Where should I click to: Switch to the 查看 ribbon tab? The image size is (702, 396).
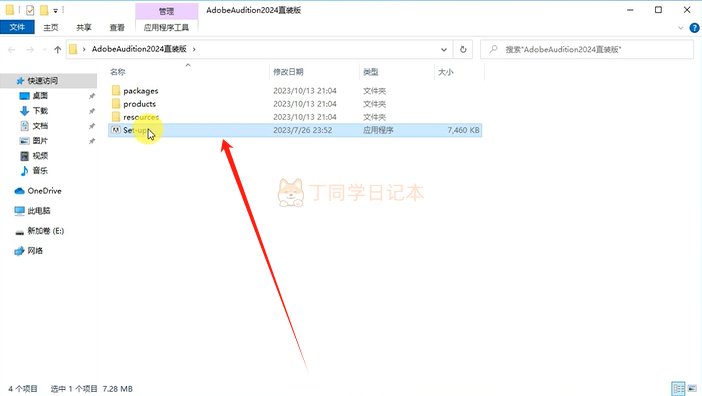pos(117,27)
